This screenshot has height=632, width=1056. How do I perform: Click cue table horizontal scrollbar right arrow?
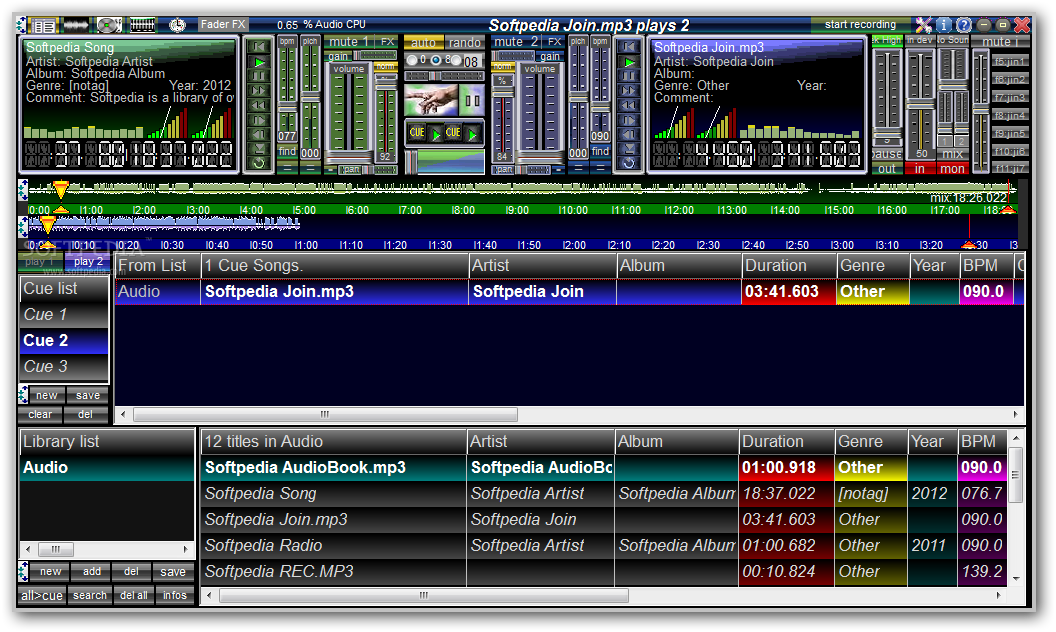click(1016, 414)
